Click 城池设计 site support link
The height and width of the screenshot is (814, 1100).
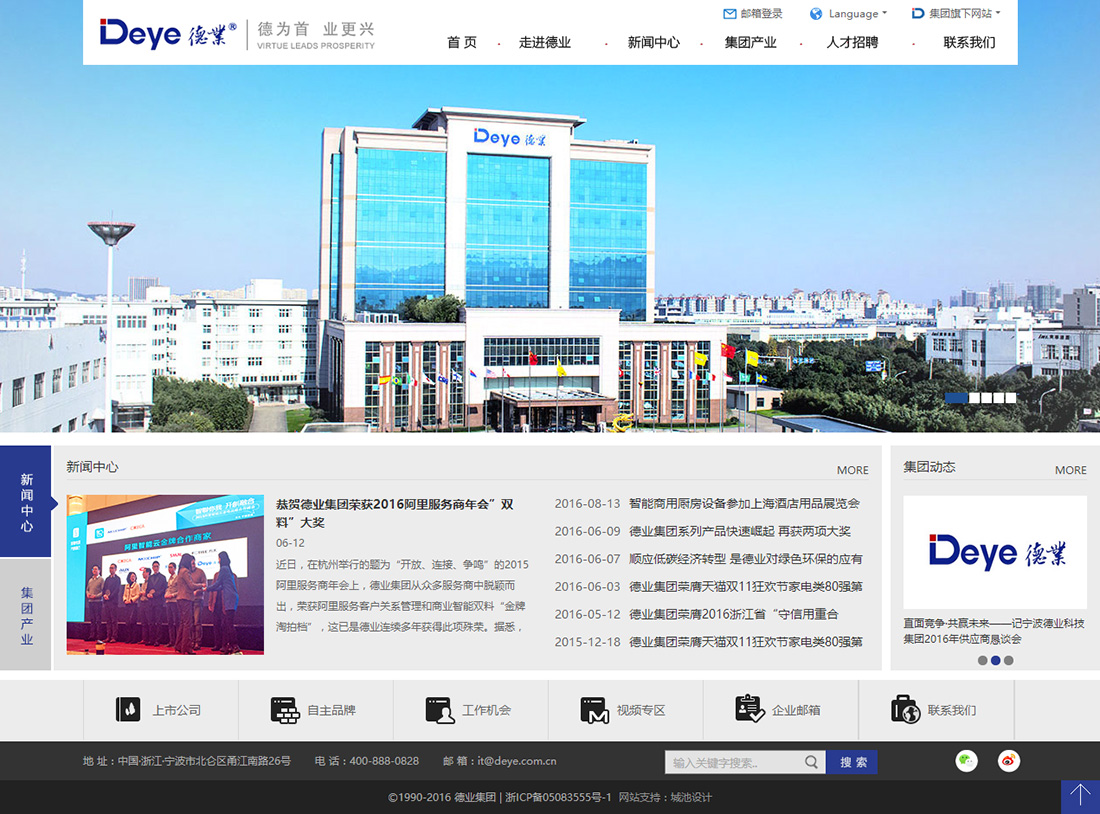point(691,797)
